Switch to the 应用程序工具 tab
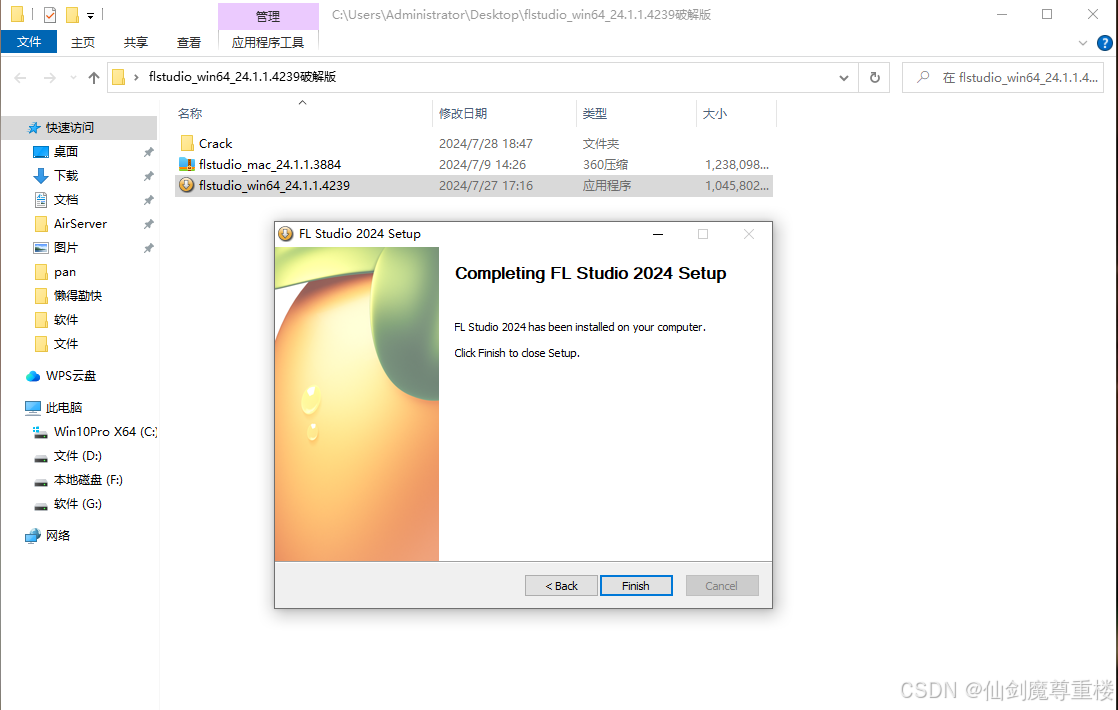The width and height of the screenshot is (1118, 710). click(268, 42)
